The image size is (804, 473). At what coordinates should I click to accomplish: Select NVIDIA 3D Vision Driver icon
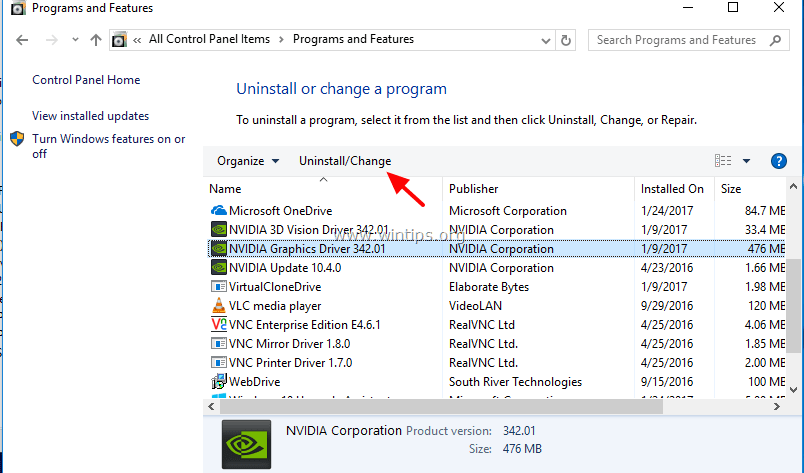(x=219, y=229)
